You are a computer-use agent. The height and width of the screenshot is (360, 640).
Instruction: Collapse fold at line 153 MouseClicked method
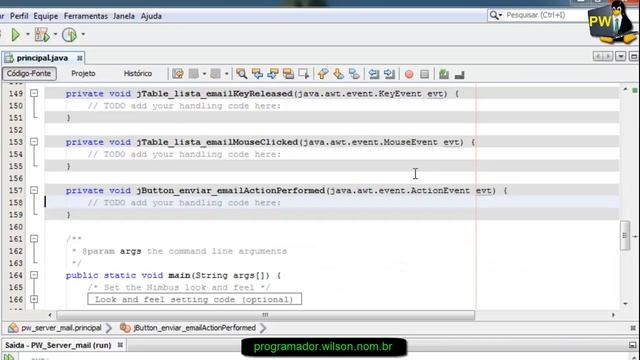coord(34,142)
